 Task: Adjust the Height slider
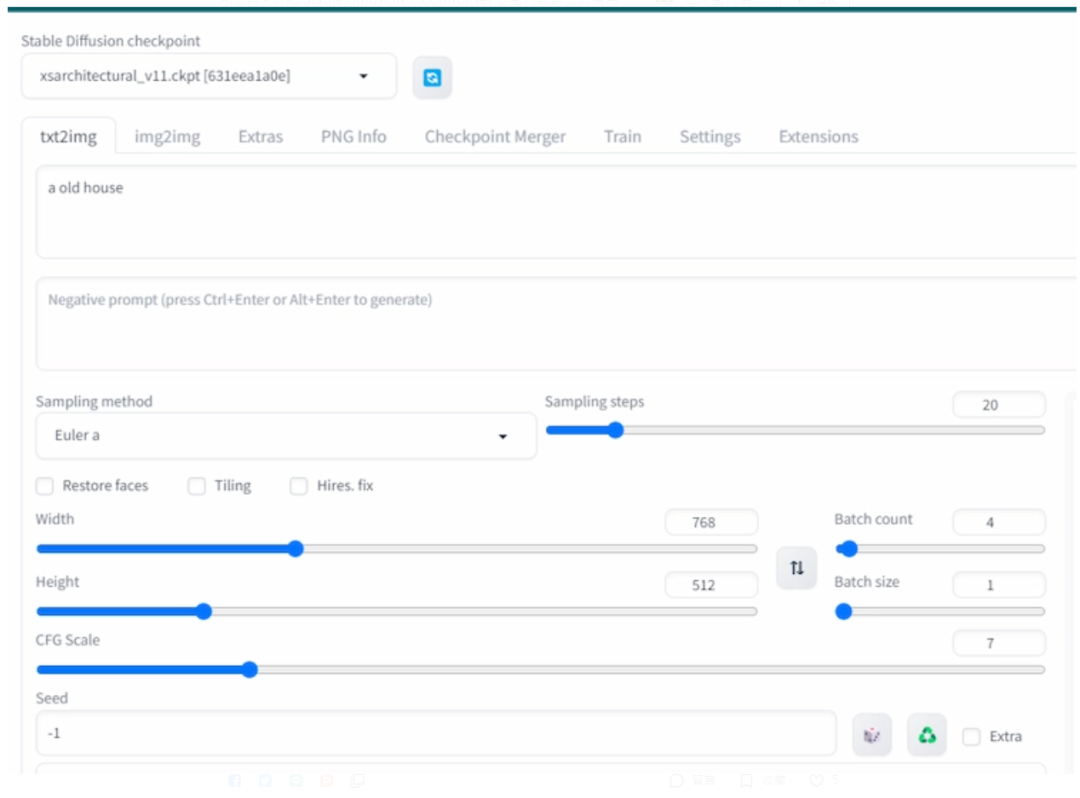point(397,611)
